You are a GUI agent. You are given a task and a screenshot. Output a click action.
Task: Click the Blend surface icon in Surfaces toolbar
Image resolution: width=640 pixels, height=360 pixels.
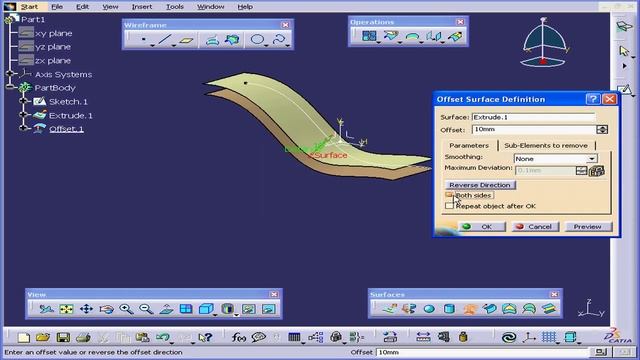[549, 309]
